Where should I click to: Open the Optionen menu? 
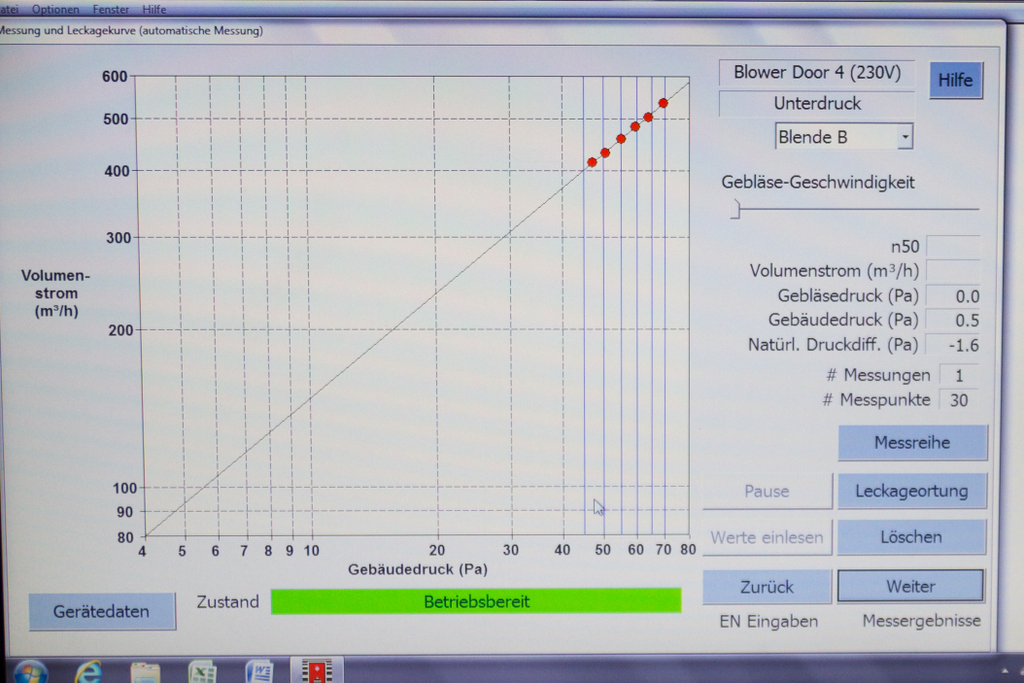pyautogui.click(x=56, y=10)
